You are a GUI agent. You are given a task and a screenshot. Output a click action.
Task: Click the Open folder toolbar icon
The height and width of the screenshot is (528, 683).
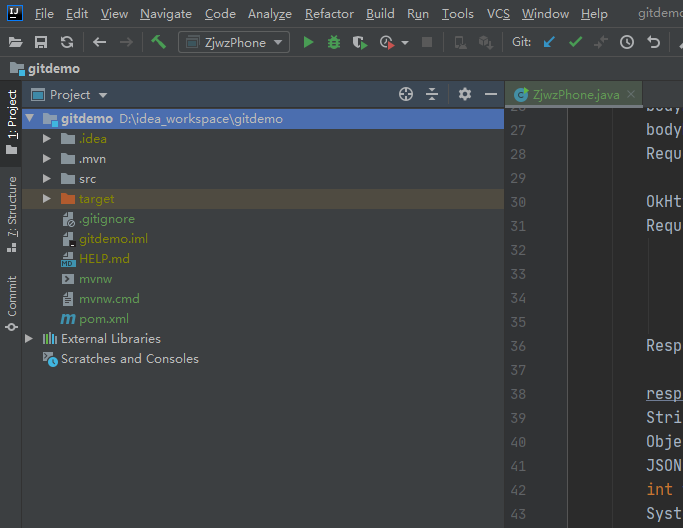pos(15,42)
